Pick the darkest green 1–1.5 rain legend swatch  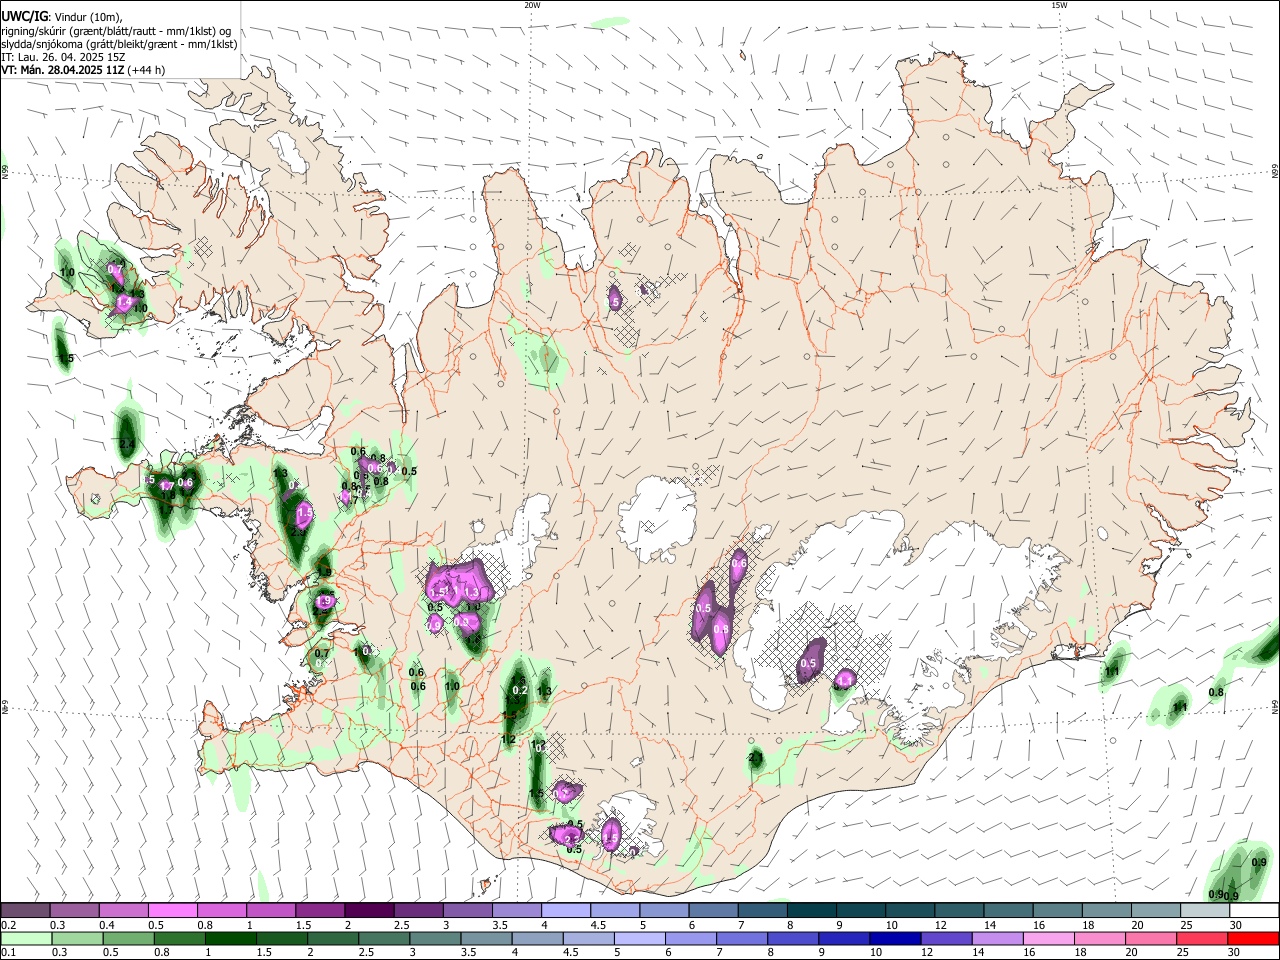230,938
